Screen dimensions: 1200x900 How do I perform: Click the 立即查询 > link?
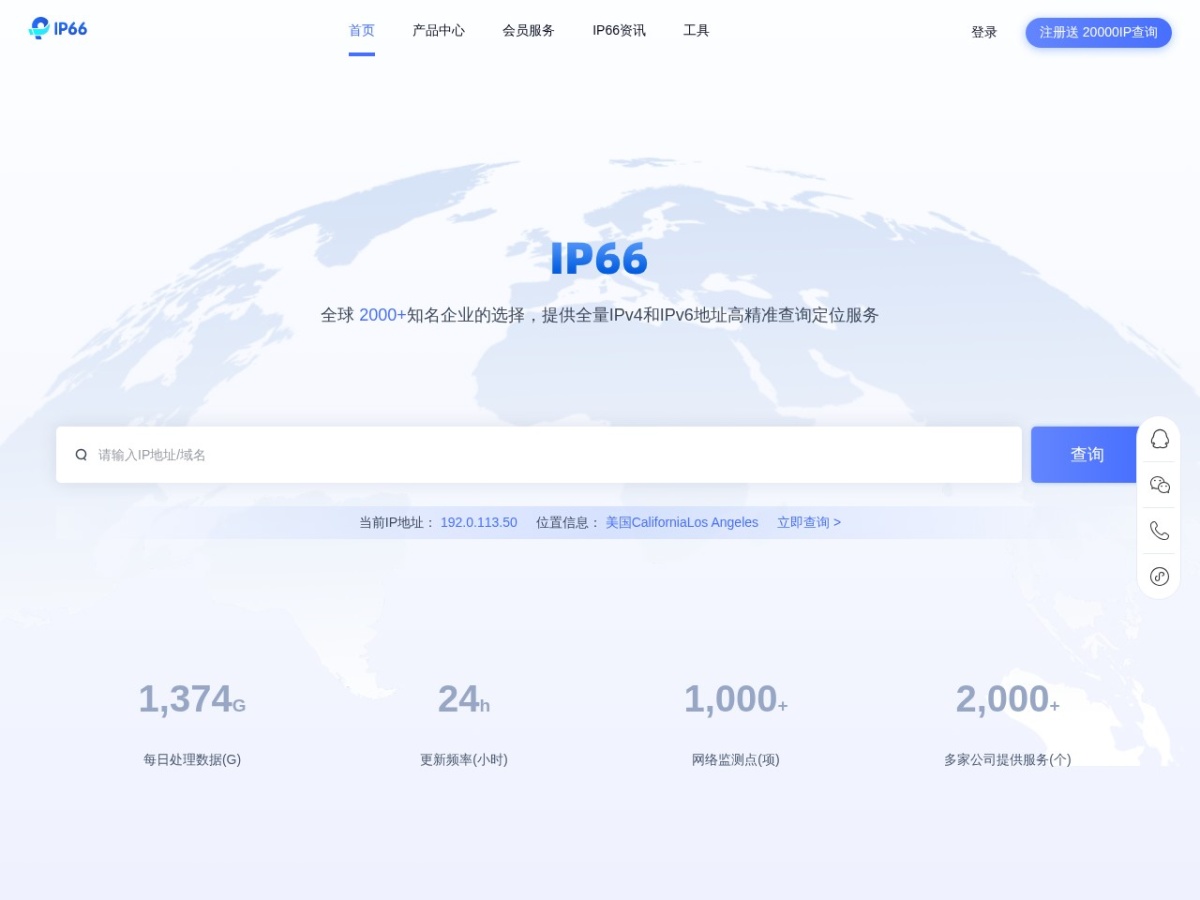click(x=809, y=522)
